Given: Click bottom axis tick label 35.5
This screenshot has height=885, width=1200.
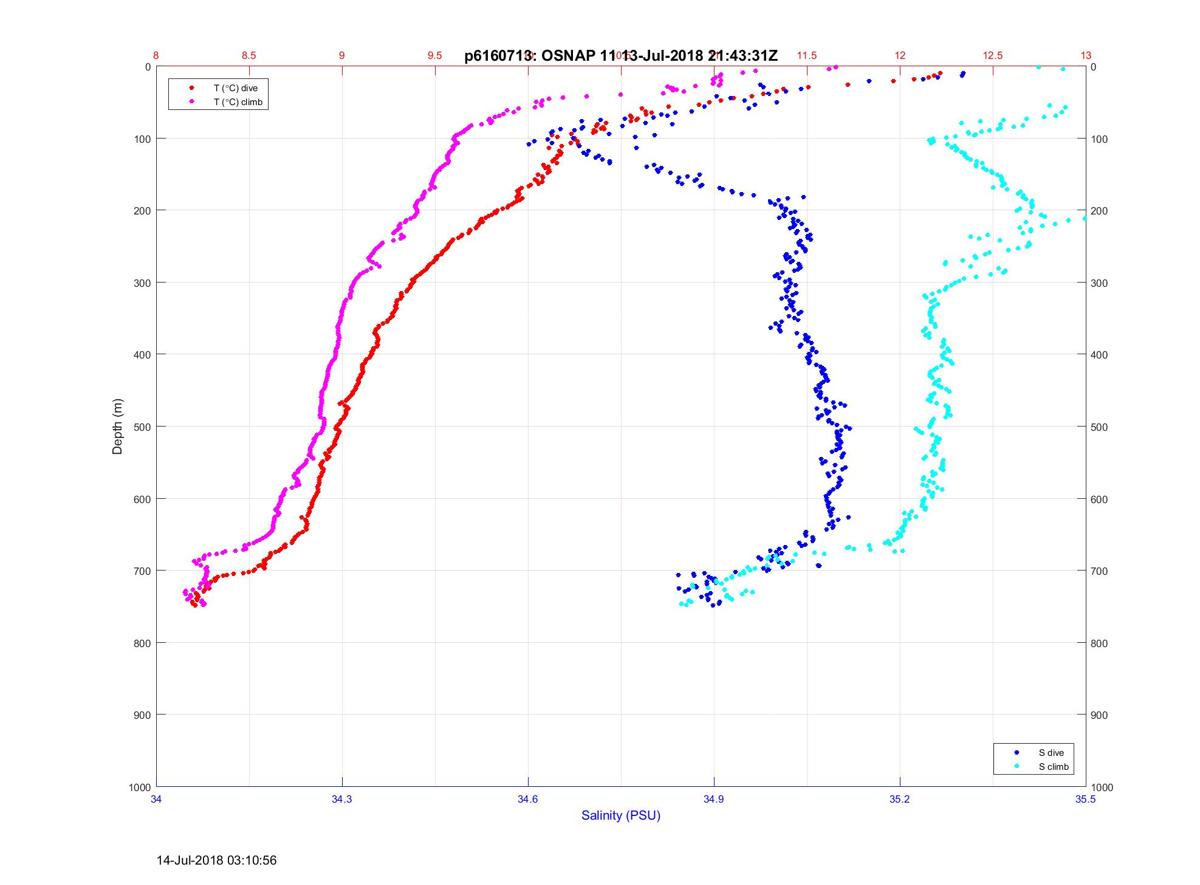Looking at the screenshot, I should pyautogui.click(x=1086, y=799).
